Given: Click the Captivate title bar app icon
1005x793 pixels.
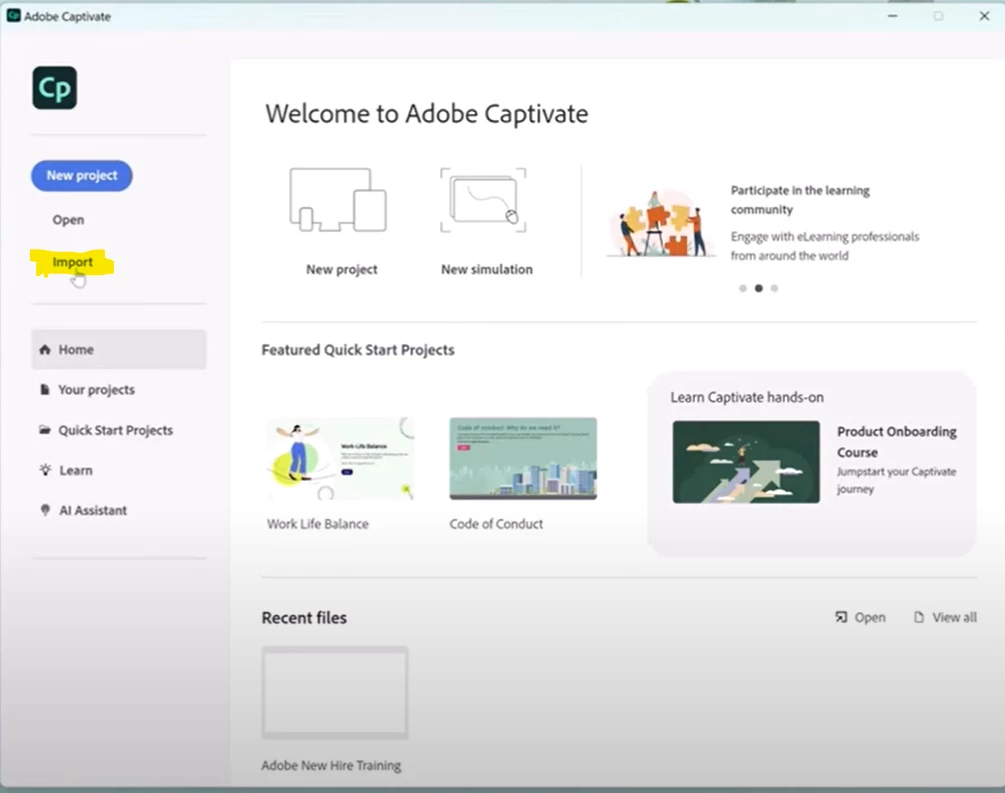Looking at the screenshot, I should [x=13, y=16].
